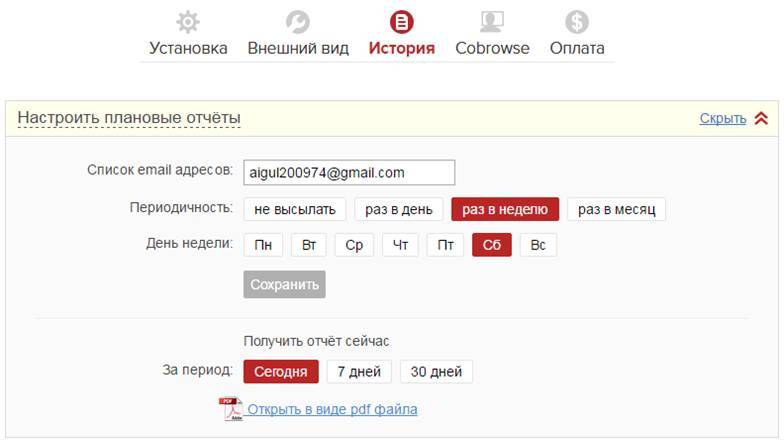Choose 'раз в день' frequency

click(398, 209)
